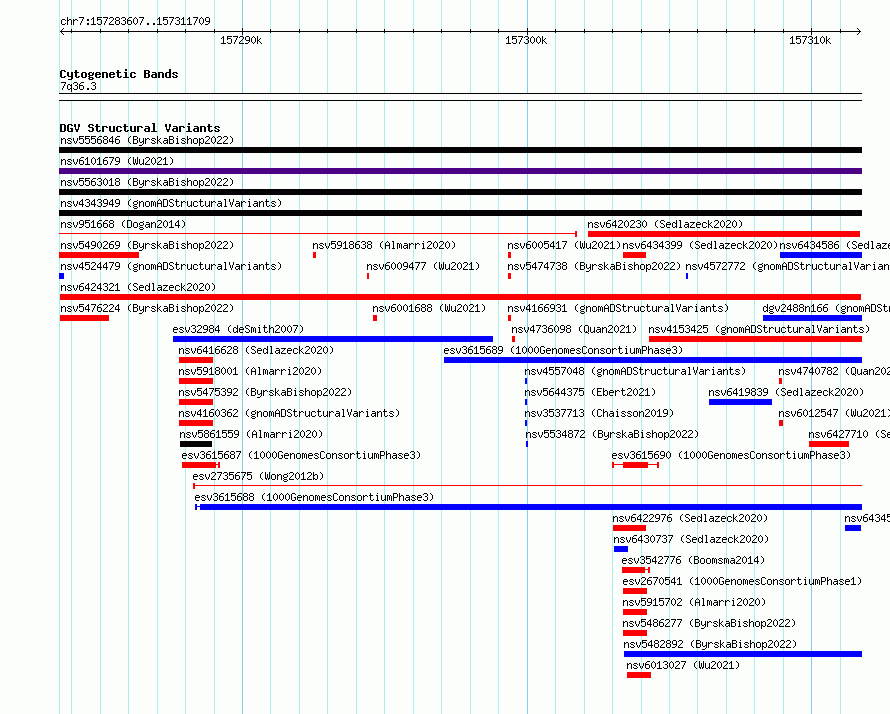Open nsv4736098 (Quan2021) label
The height and width of the screenshot is (714, 890).
574,329
